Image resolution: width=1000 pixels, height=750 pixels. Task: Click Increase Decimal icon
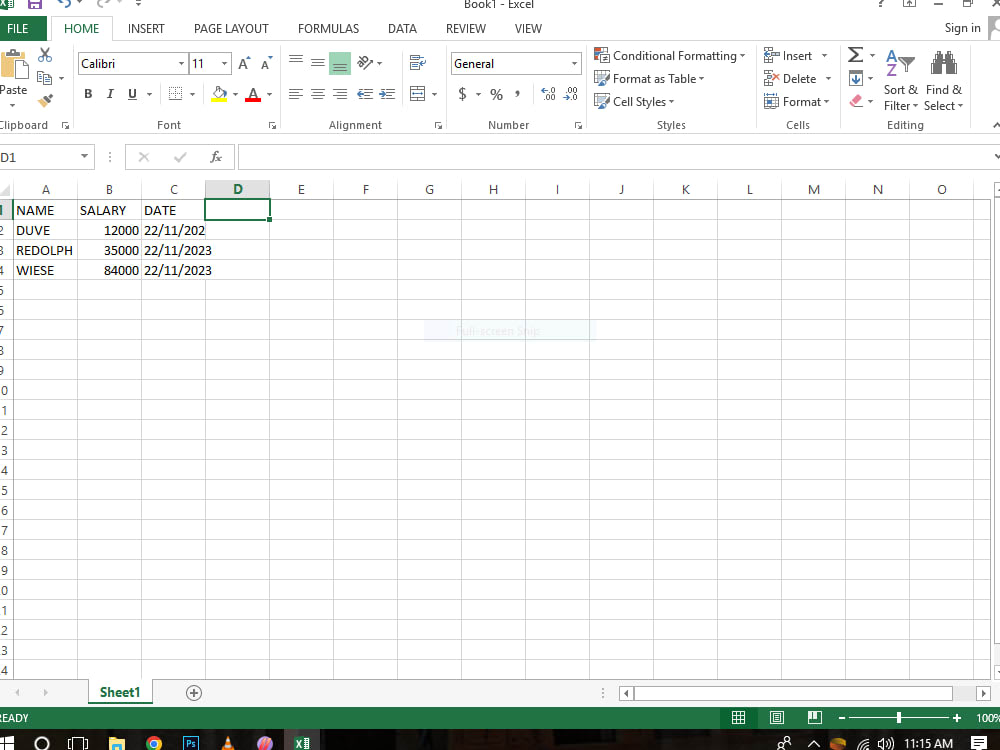tap(548, 94)
